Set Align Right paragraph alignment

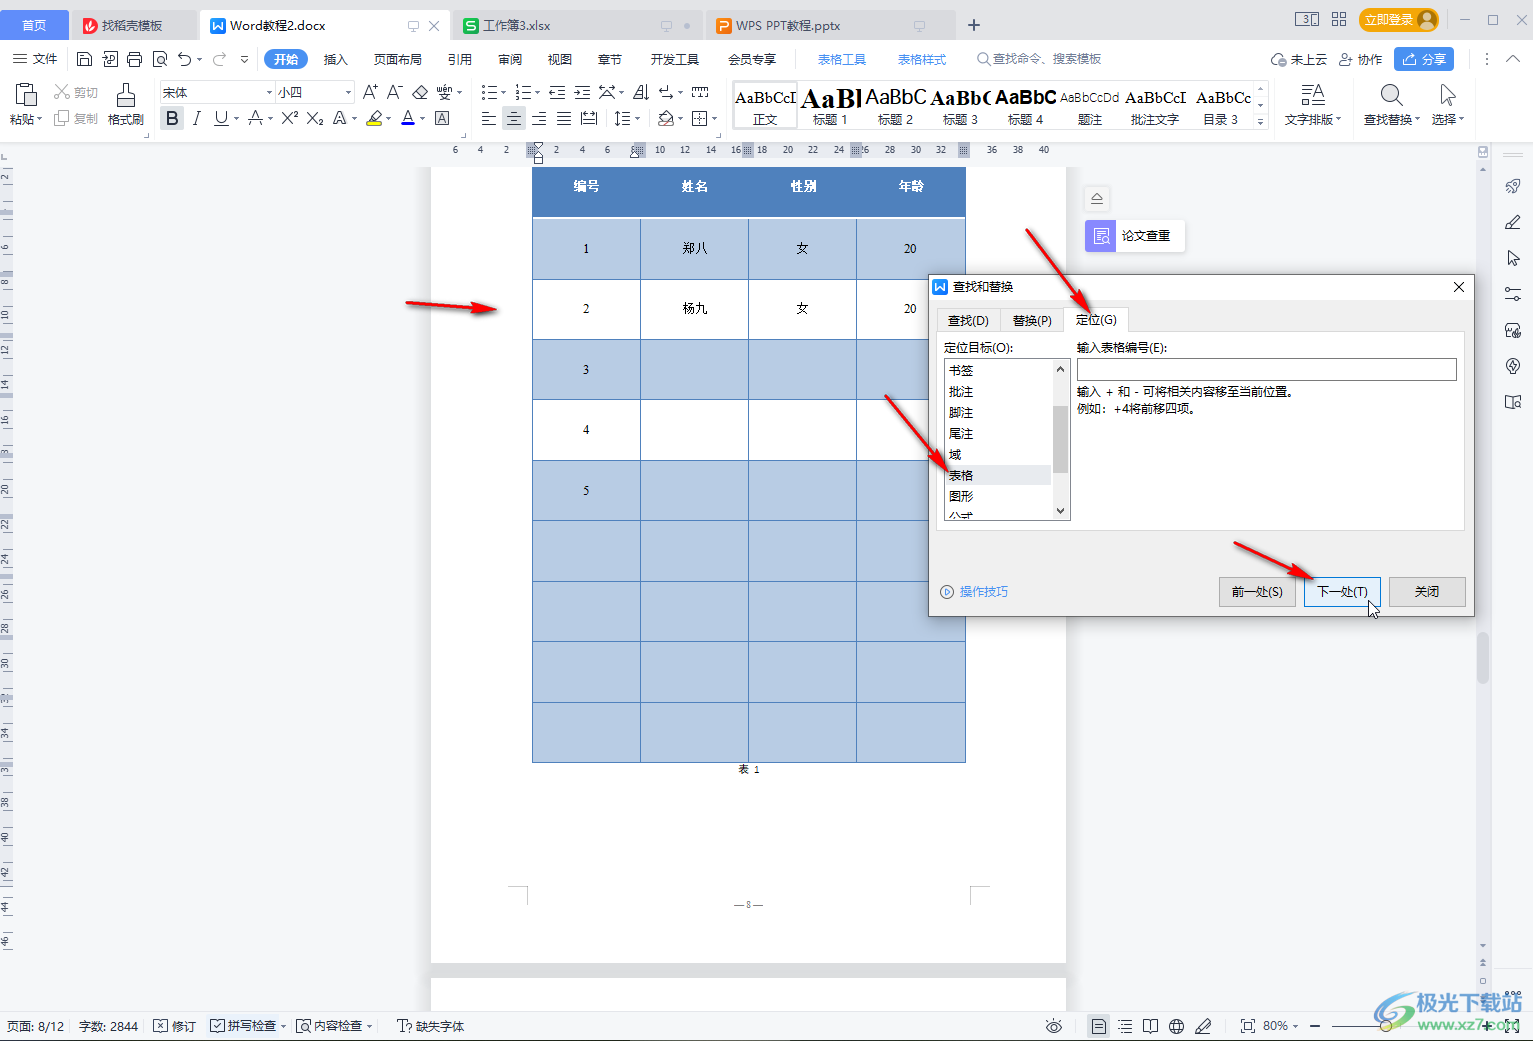[x=539, y=118]
